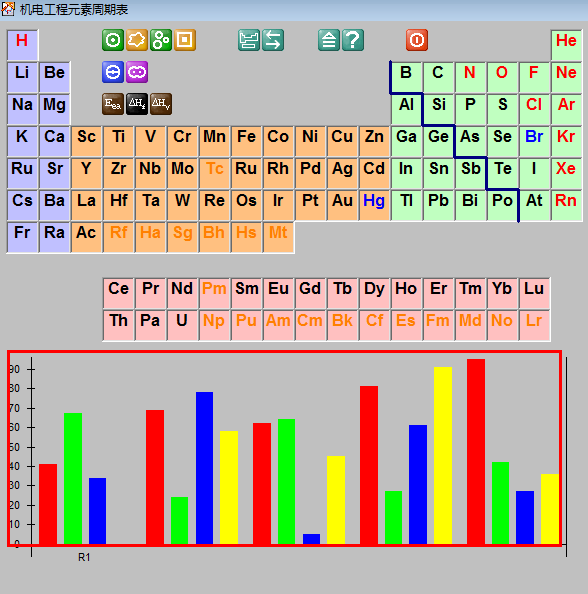Screen dimensions: 588x594
Task: Click the tallest yellow bar in chart
Action: (443, 456)
